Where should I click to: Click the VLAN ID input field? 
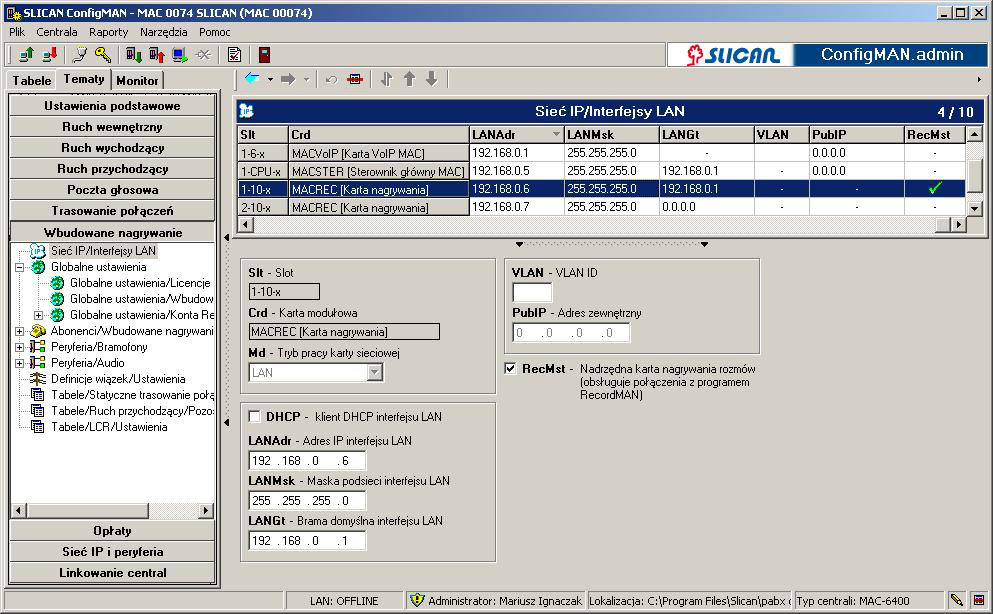tap(532, 292)
